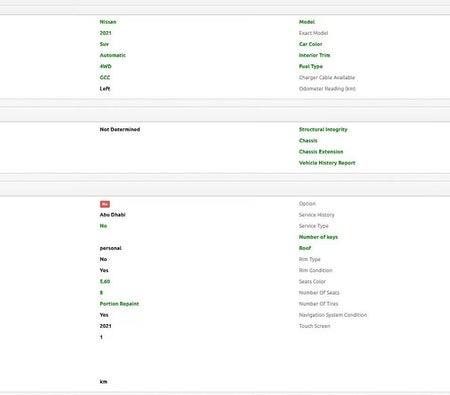The height and width of the screenshot is (395, 450).
Task: Select the 5.60 engine value
Action: click(105, 281)
